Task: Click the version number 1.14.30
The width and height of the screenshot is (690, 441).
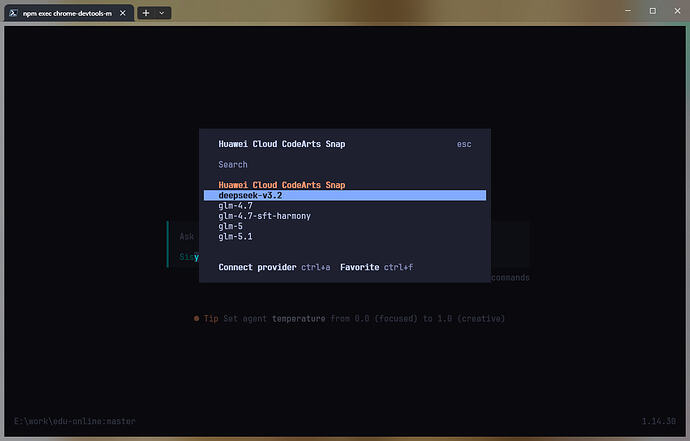Action: coord(659,421)
